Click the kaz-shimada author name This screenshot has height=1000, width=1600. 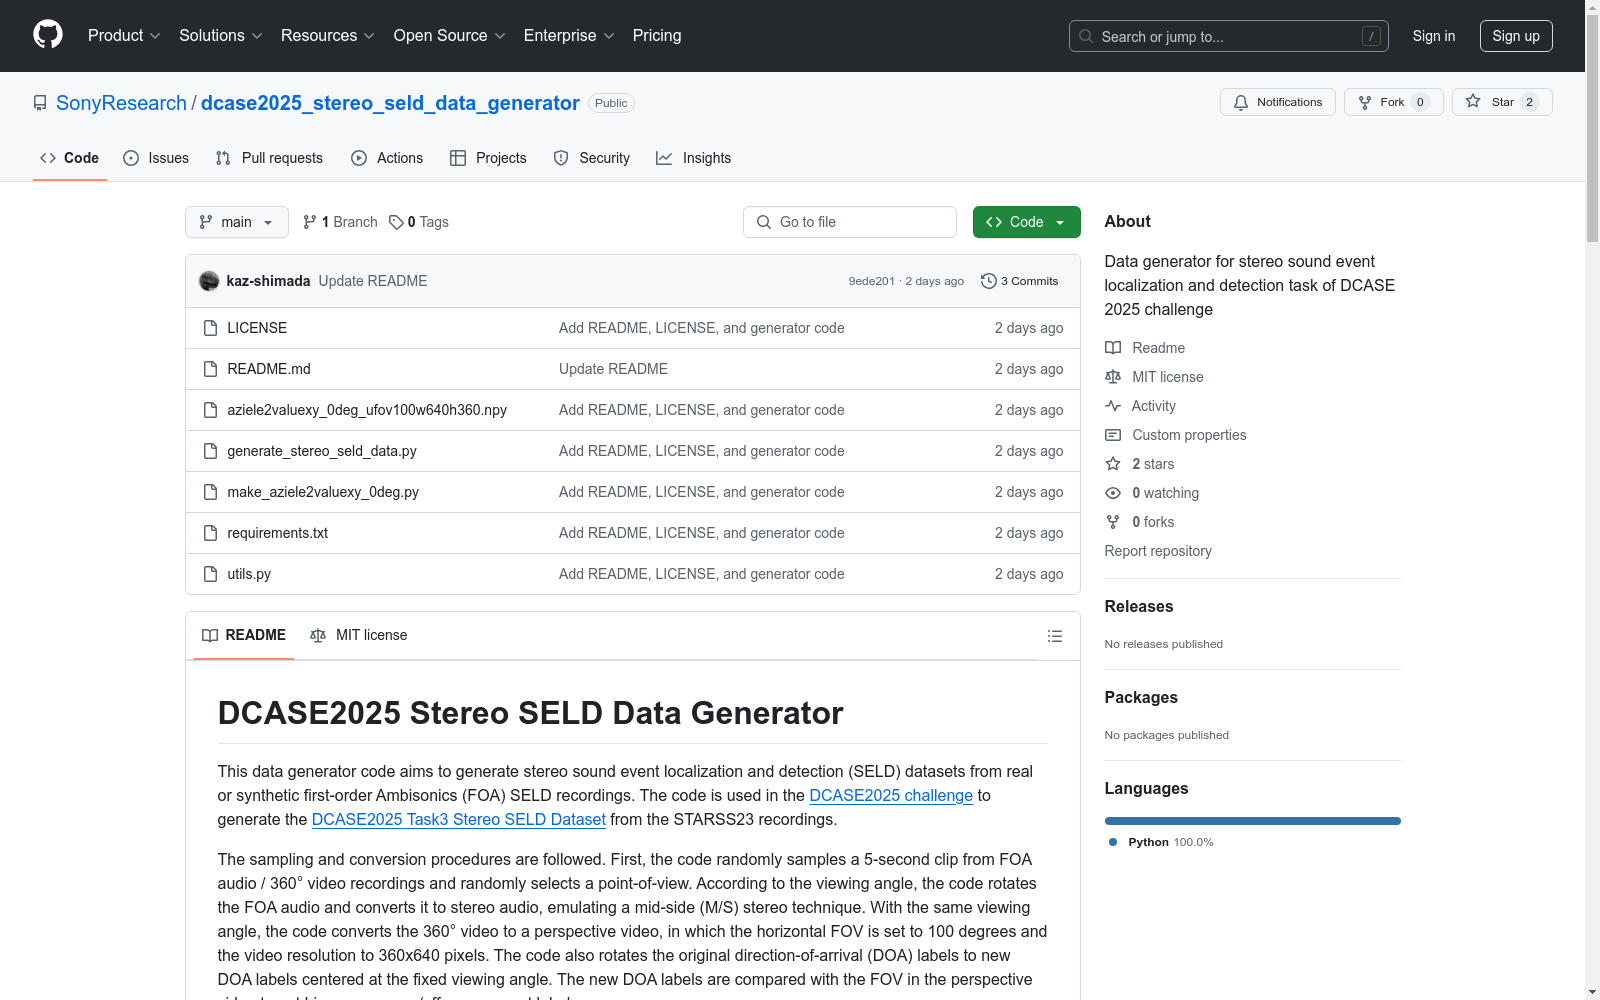coord(268,281)
